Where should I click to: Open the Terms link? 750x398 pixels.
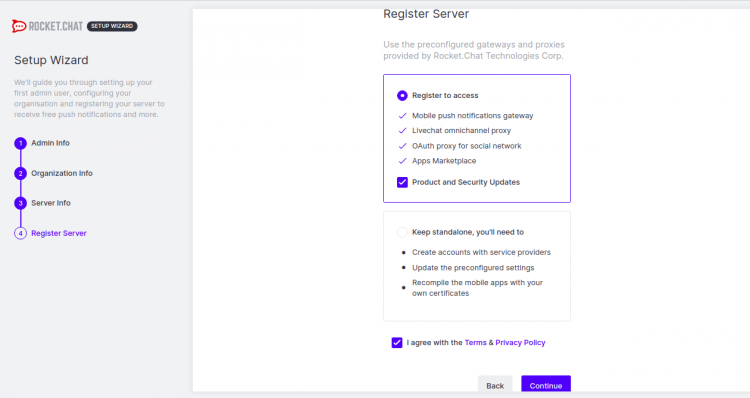click(x=475, y=343)
